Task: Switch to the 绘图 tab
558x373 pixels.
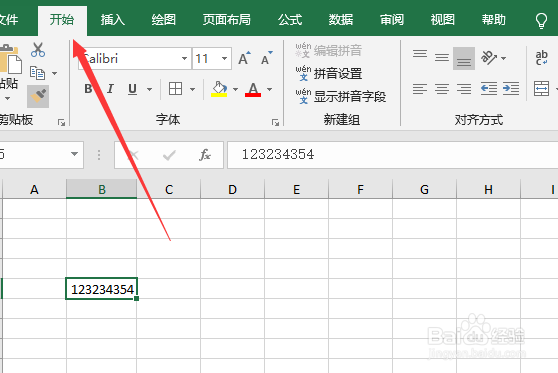Action: [164, 19]
